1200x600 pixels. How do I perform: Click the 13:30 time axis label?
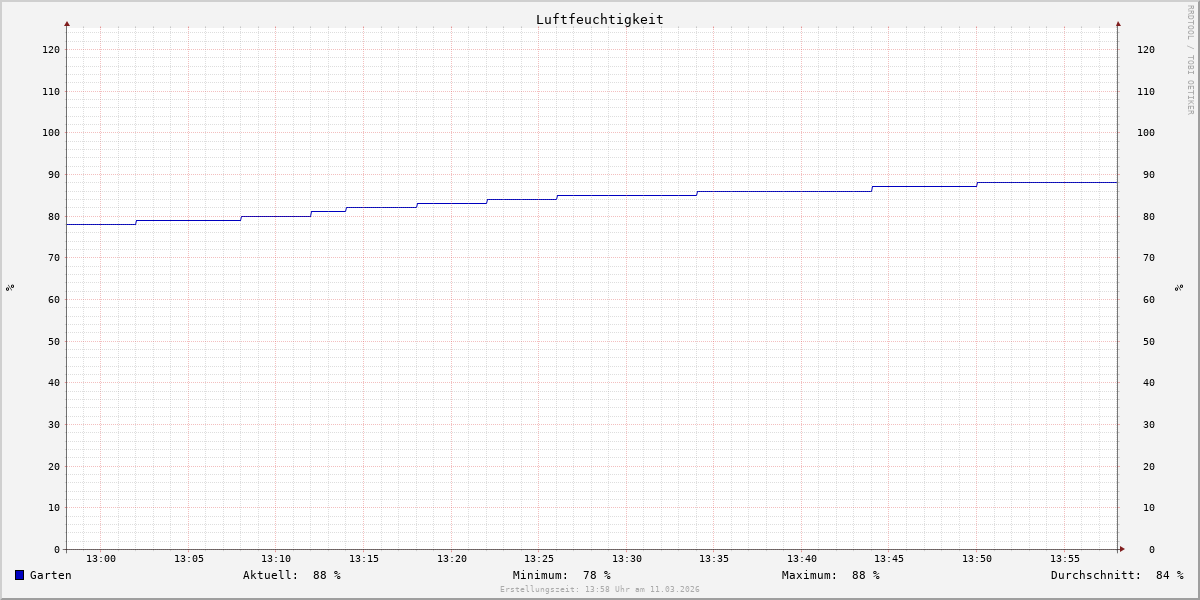pyautogui.click(x=627, y=559)
